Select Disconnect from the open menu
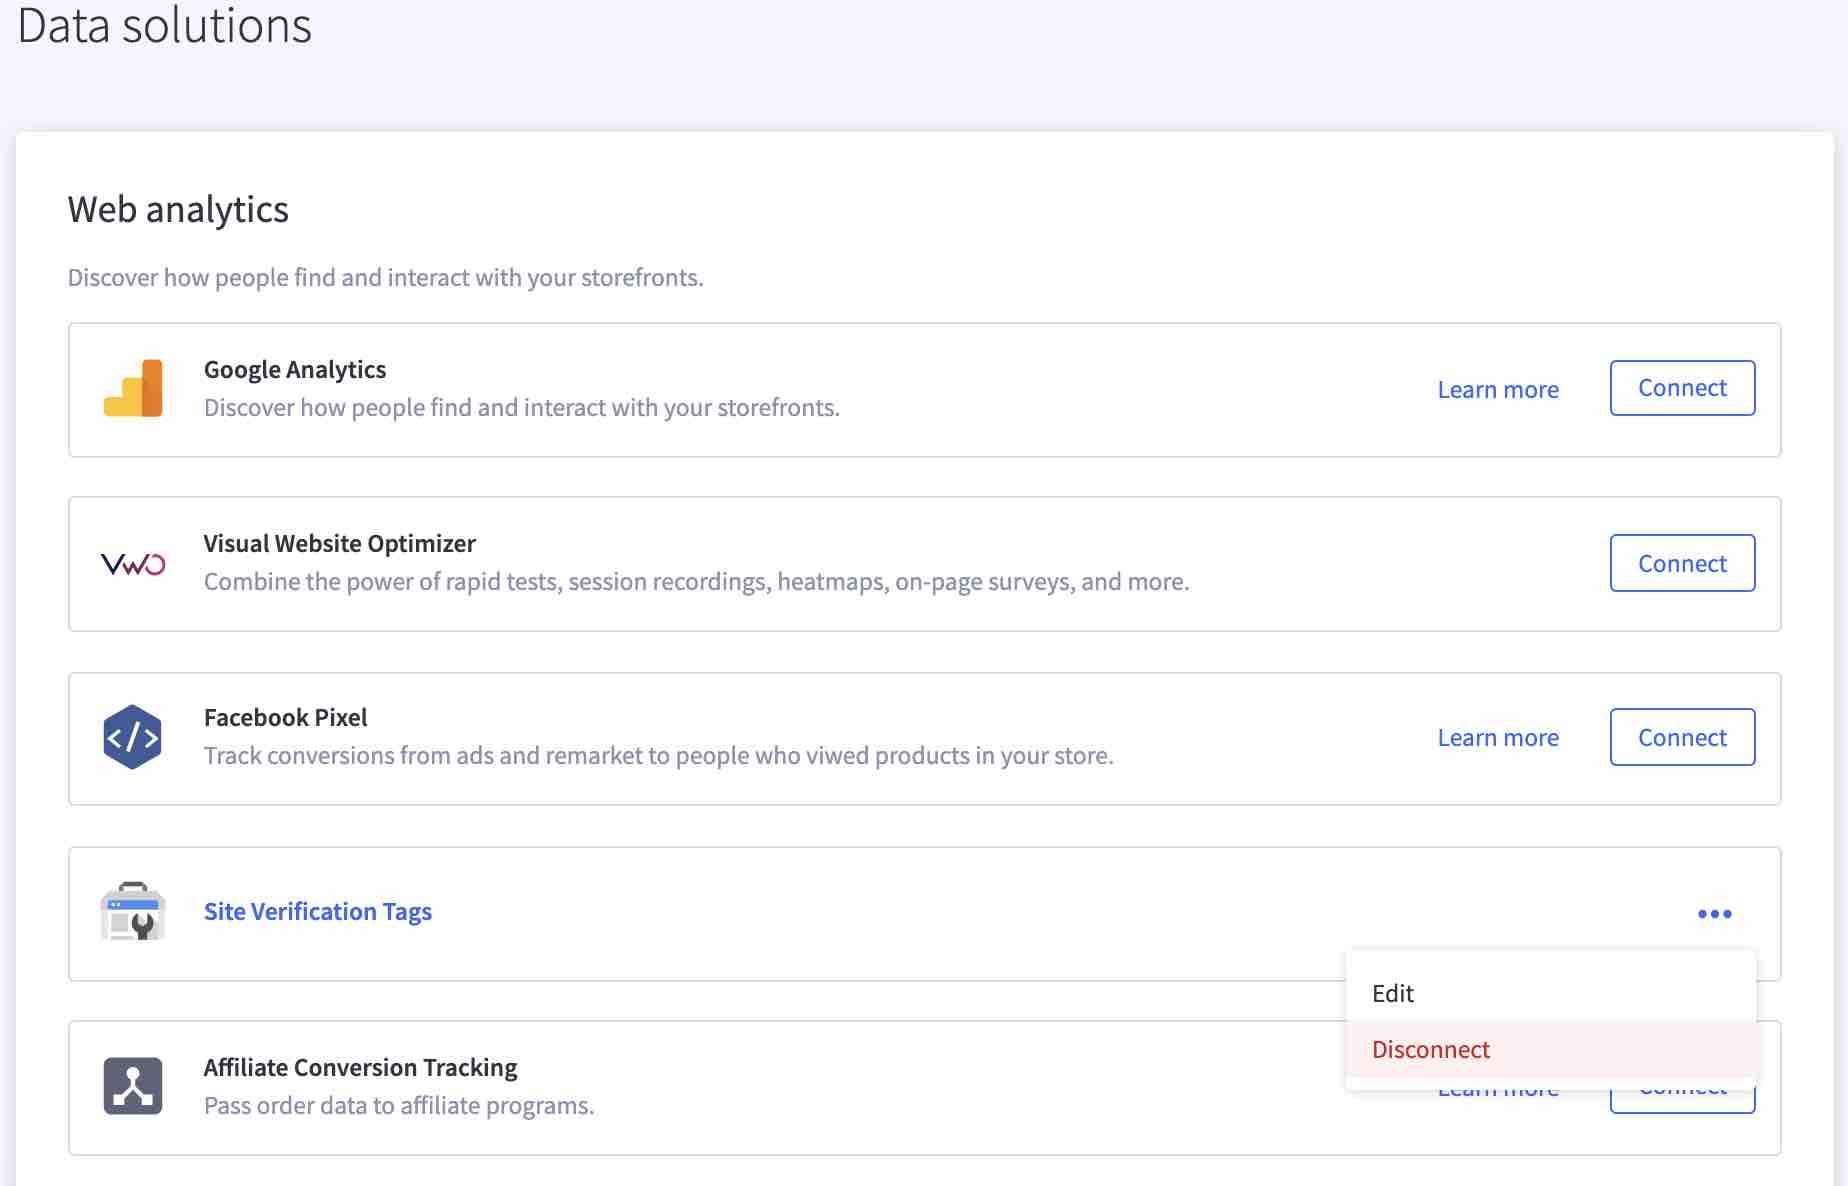1848x1186 pixels. pos(1430,1049)
